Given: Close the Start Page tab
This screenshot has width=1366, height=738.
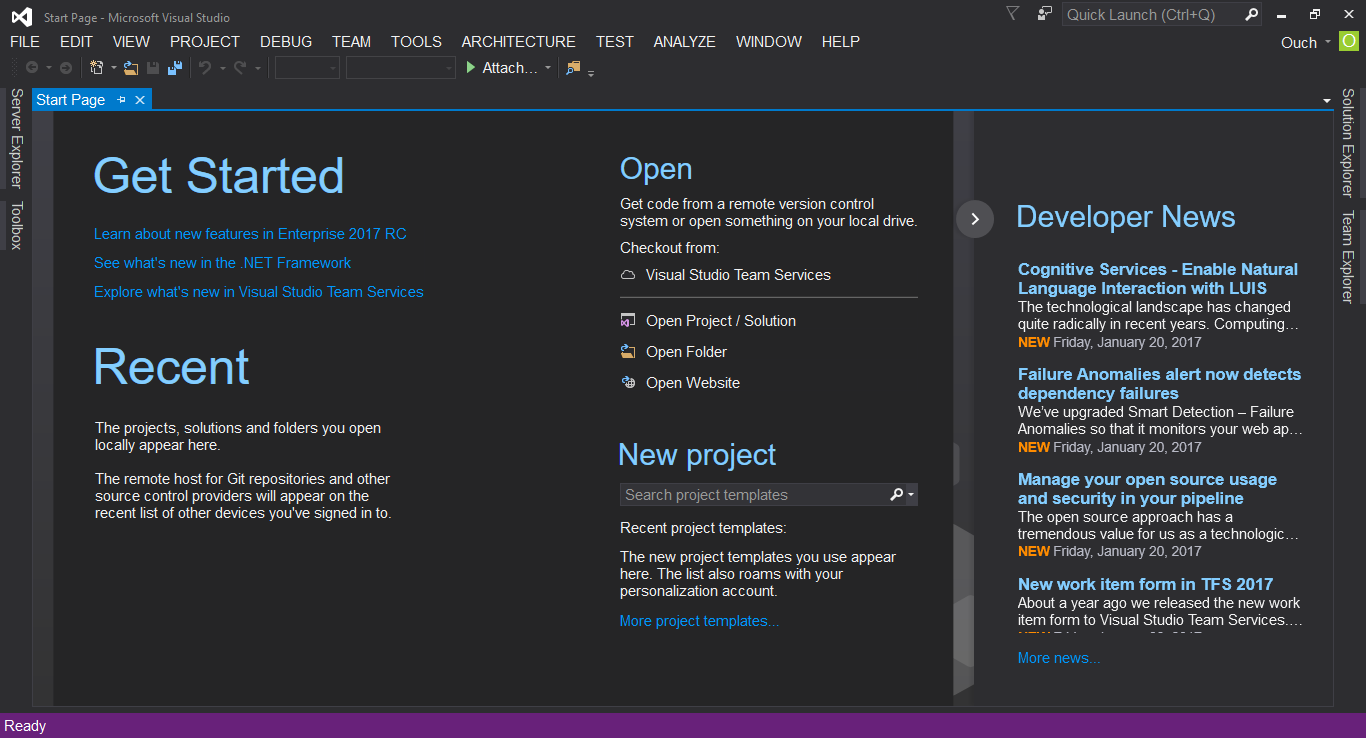Looking at the screenshot, I should click(x=140, y=100).
